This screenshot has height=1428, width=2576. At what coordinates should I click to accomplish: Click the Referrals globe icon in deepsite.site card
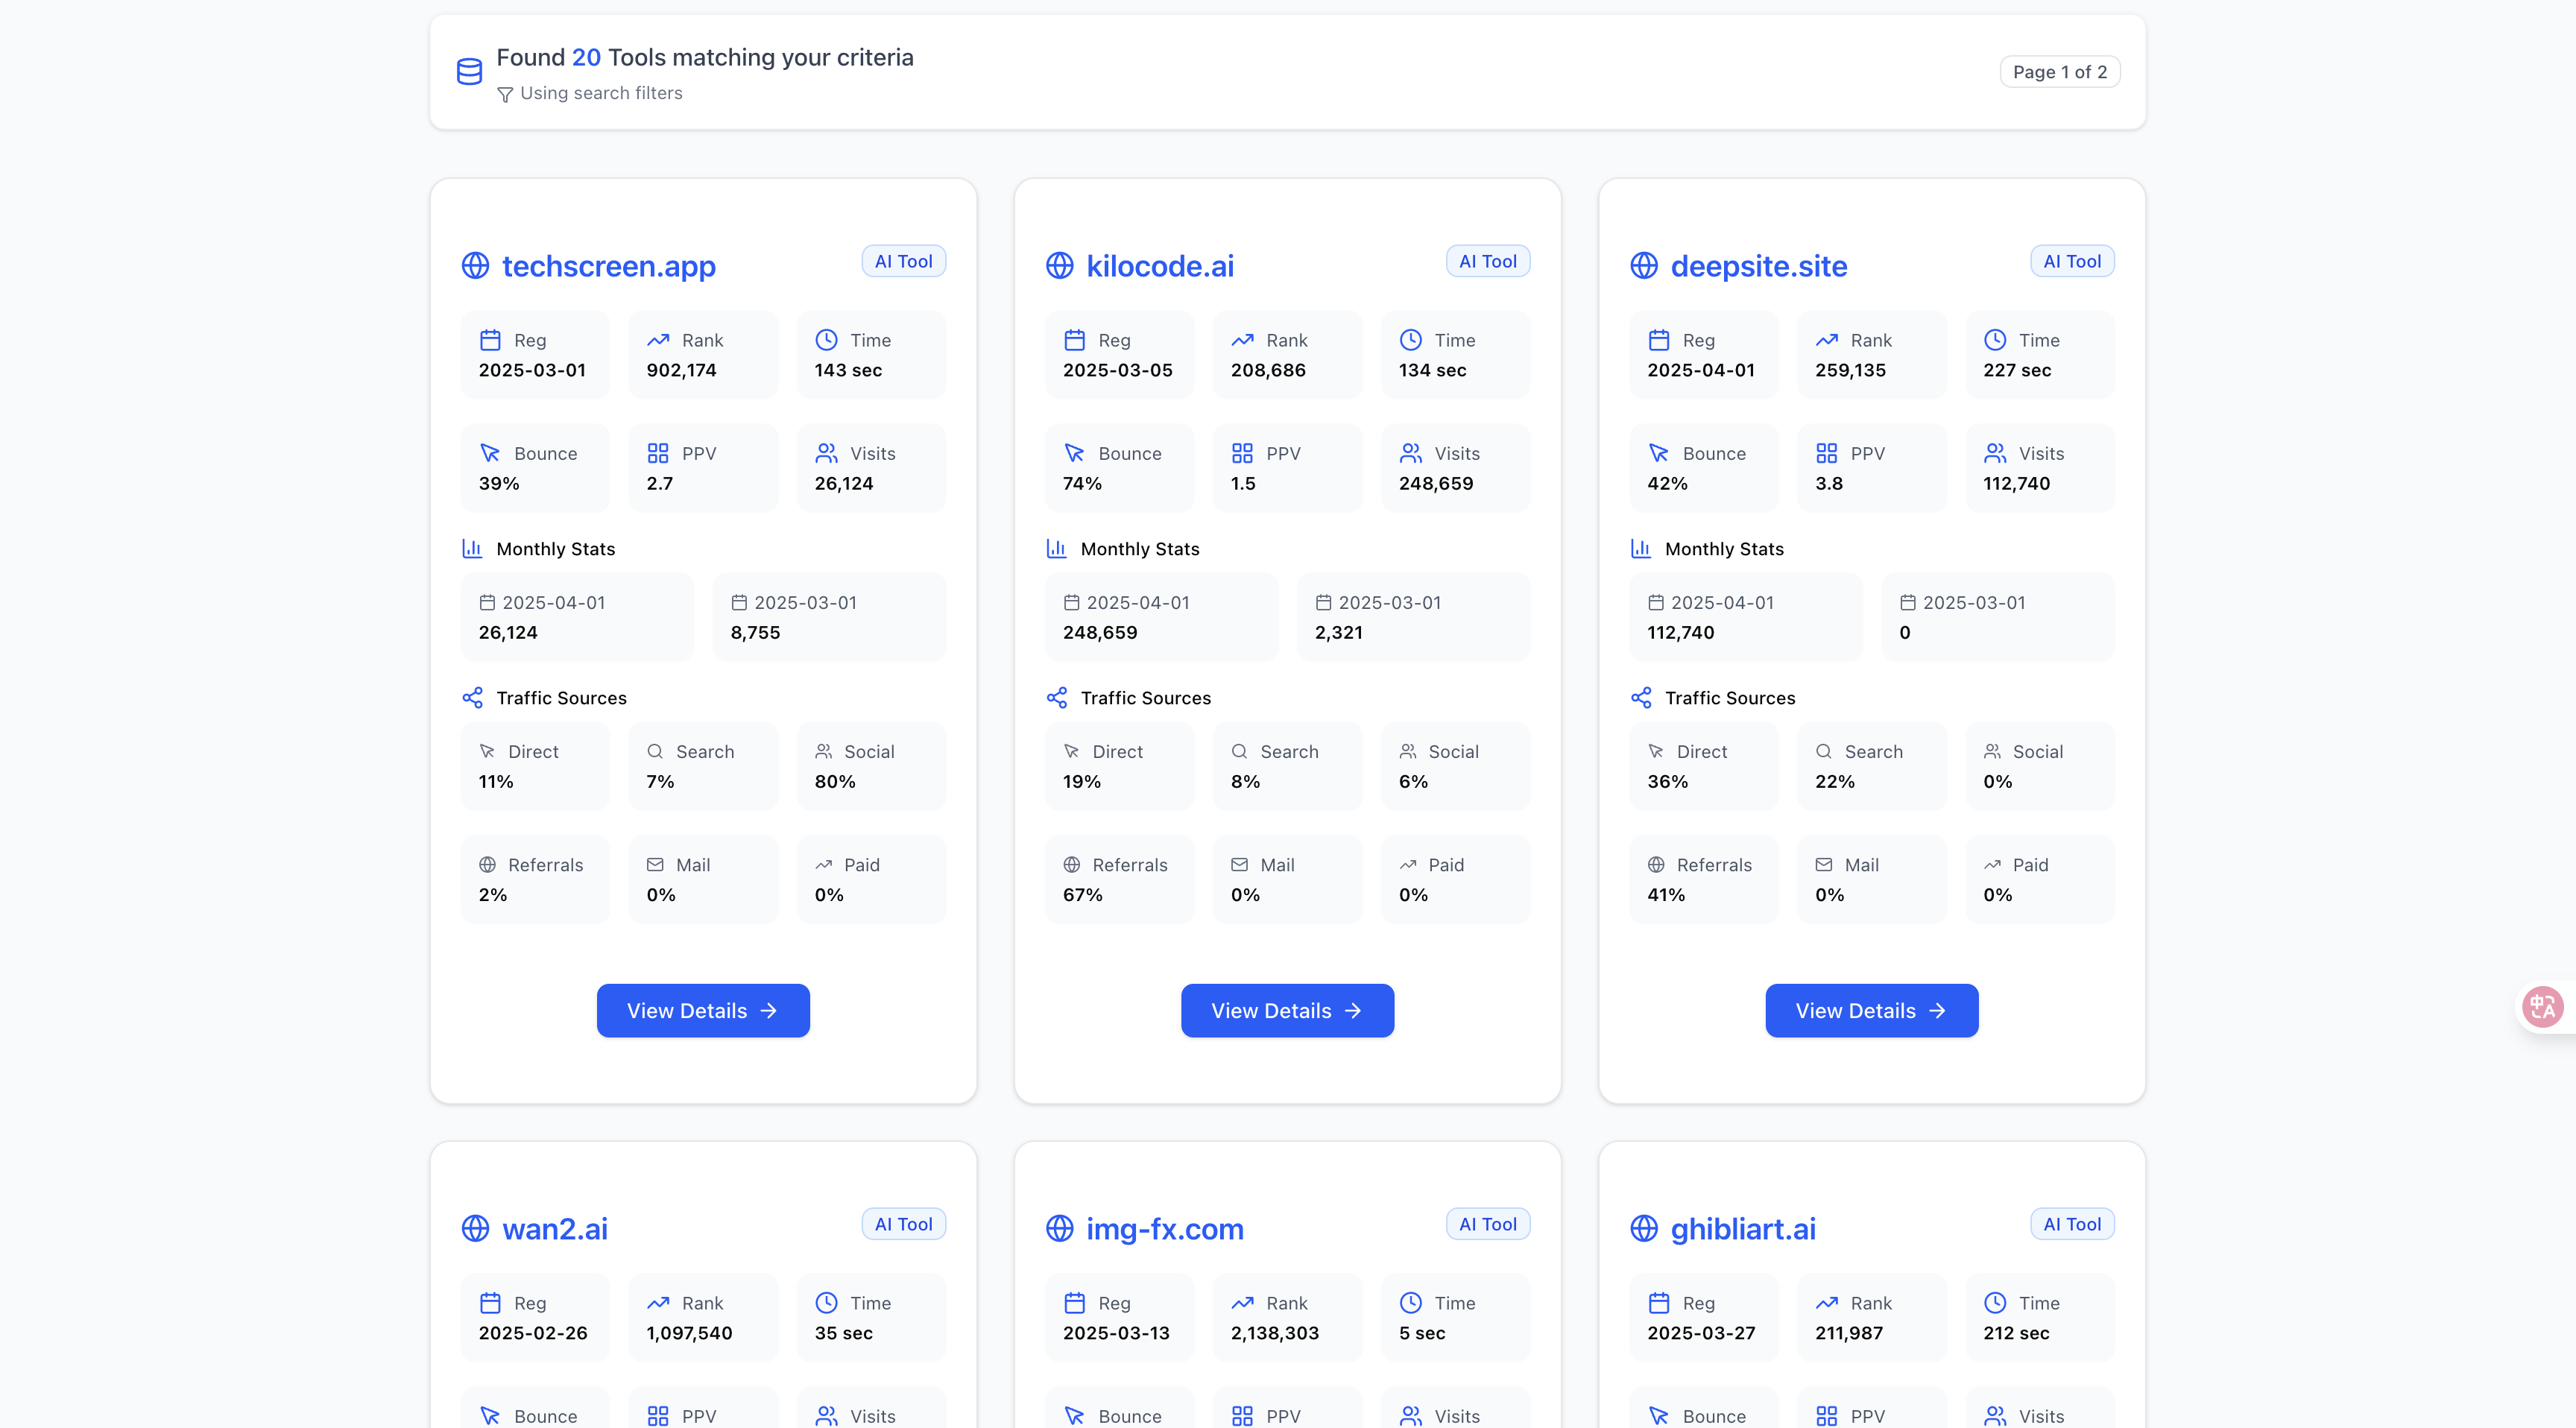click(1656, 864)
